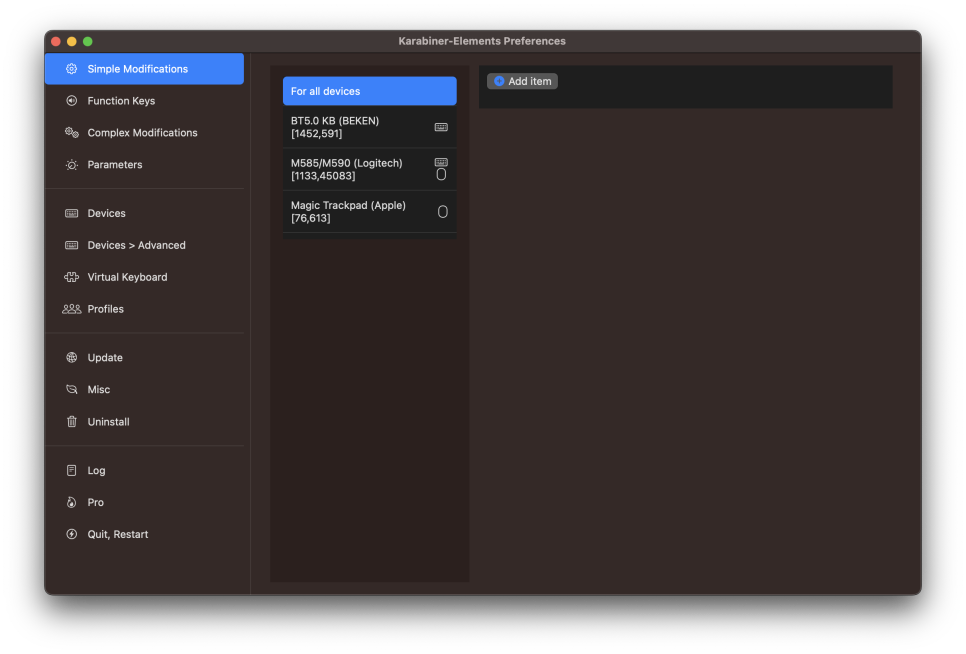Open the Pro section

tap(144, 502)
